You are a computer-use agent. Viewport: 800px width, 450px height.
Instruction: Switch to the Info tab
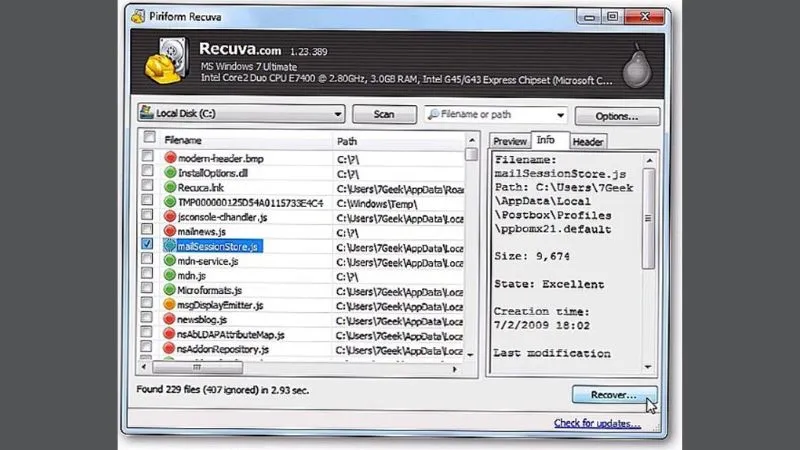tap(545, 140)
